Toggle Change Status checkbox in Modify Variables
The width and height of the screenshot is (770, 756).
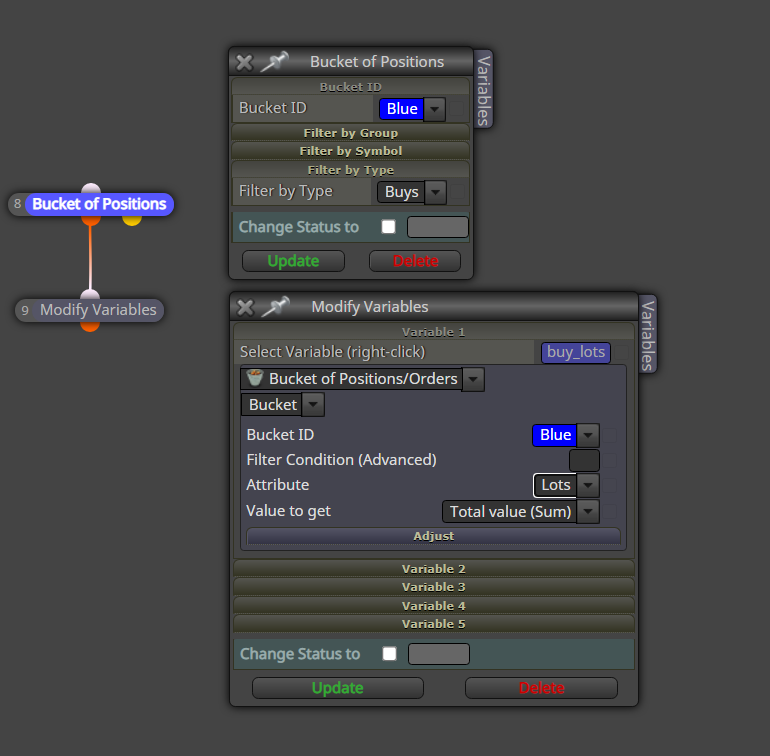tap(389, 653)
